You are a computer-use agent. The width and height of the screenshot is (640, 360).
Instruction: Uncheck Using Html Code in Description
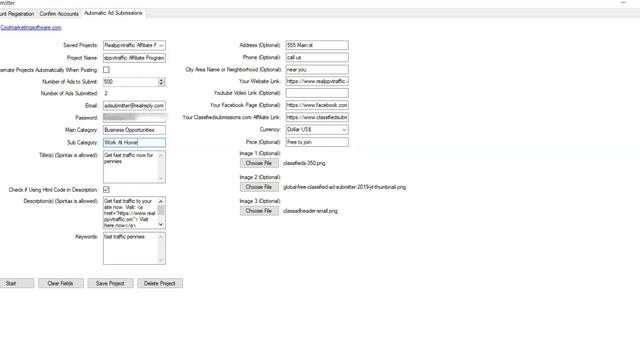107,189
